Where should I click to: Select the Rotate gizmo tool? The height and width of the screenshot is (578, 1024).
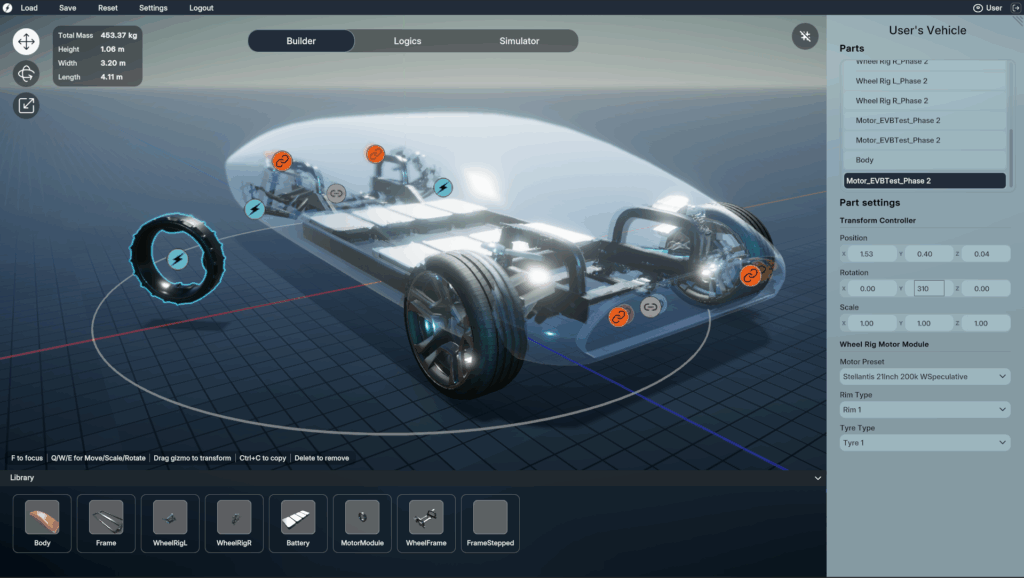coord(25,73)
